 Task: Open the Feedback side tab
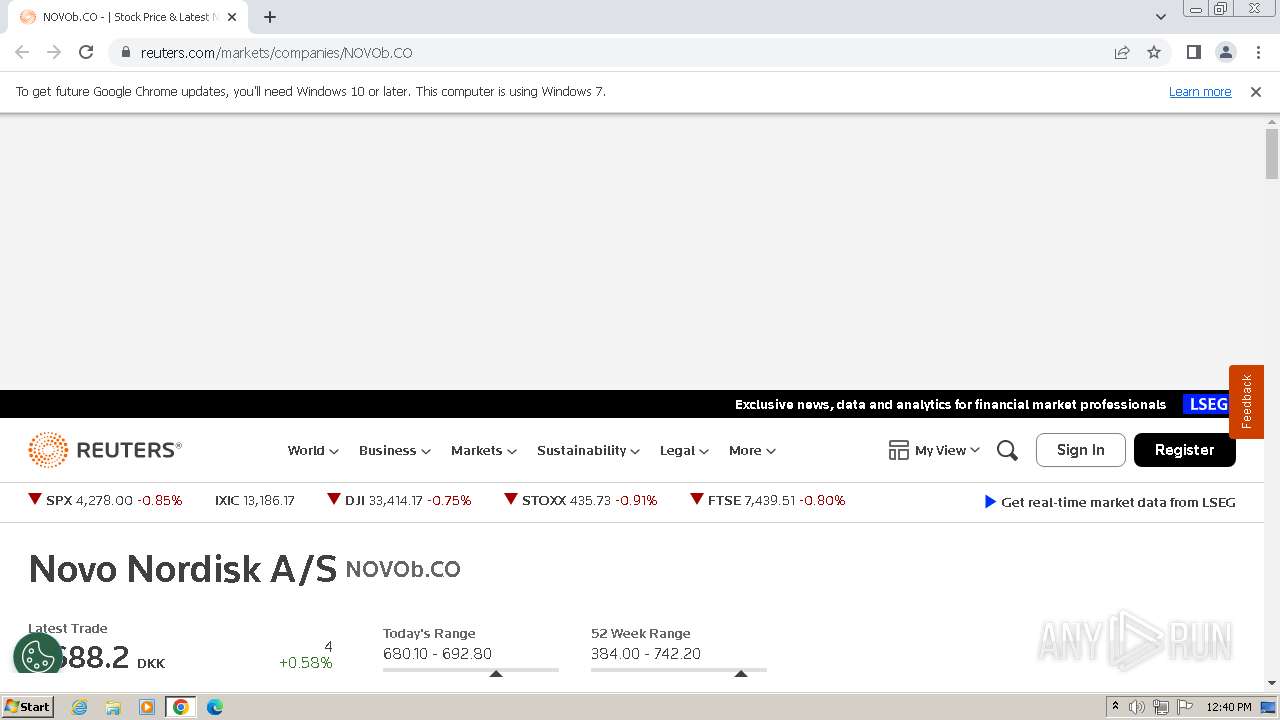[1246, 402]
